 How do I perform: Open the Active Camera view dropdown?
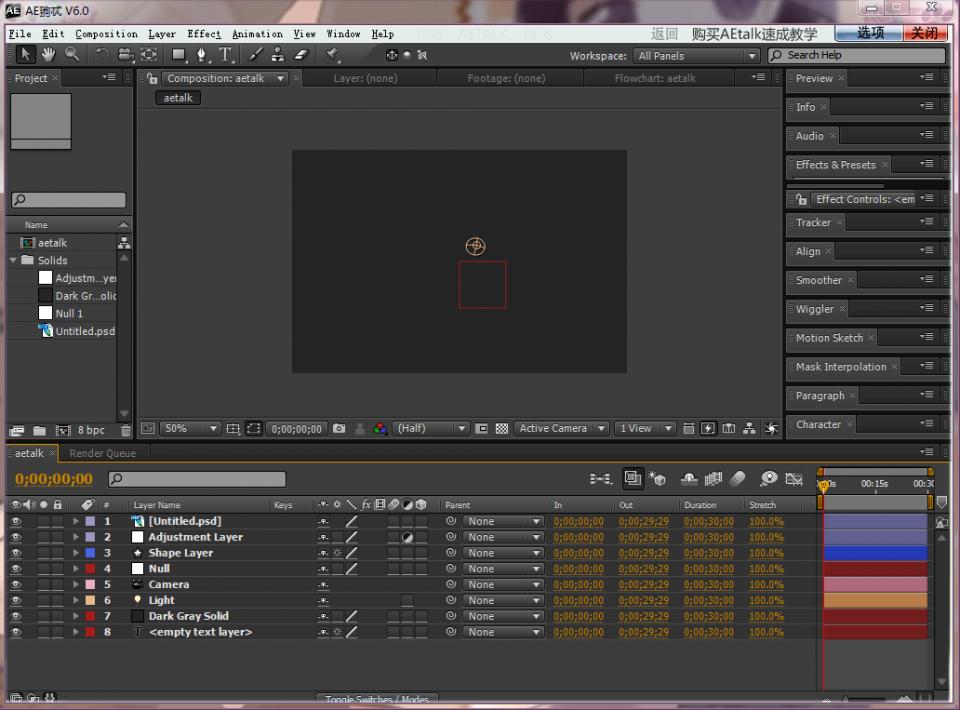pyautogui.click(x=562, y=429)
